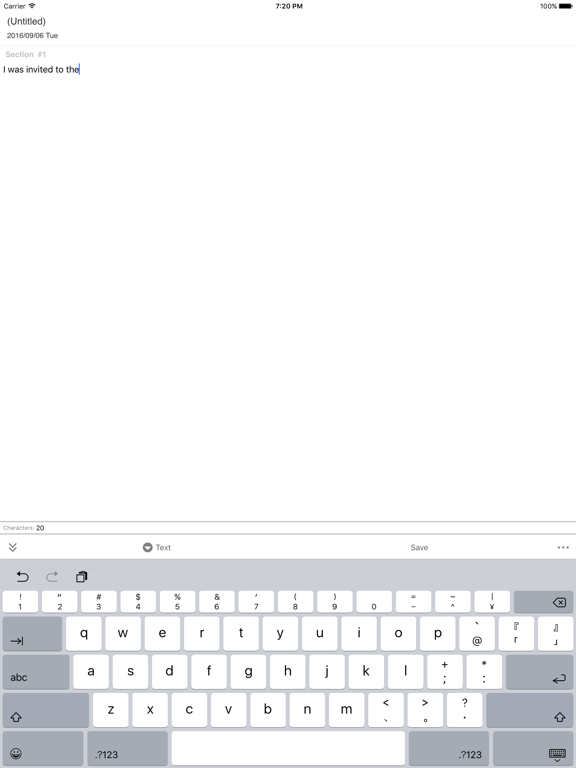Tap the number 0 key
This screenshot has width=576, height=768.
(x=374, y=602)
